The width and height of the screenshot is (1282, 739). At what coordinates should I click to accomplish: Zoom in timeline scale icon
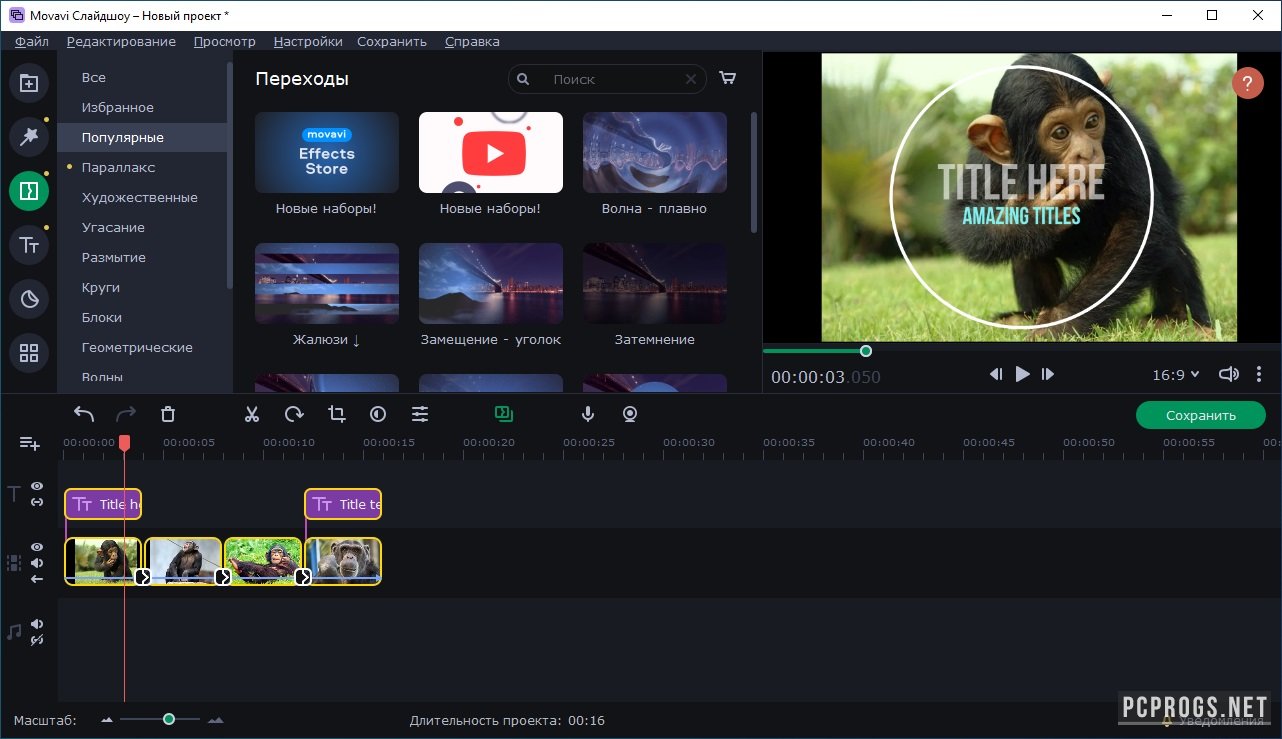pos(215,720)
